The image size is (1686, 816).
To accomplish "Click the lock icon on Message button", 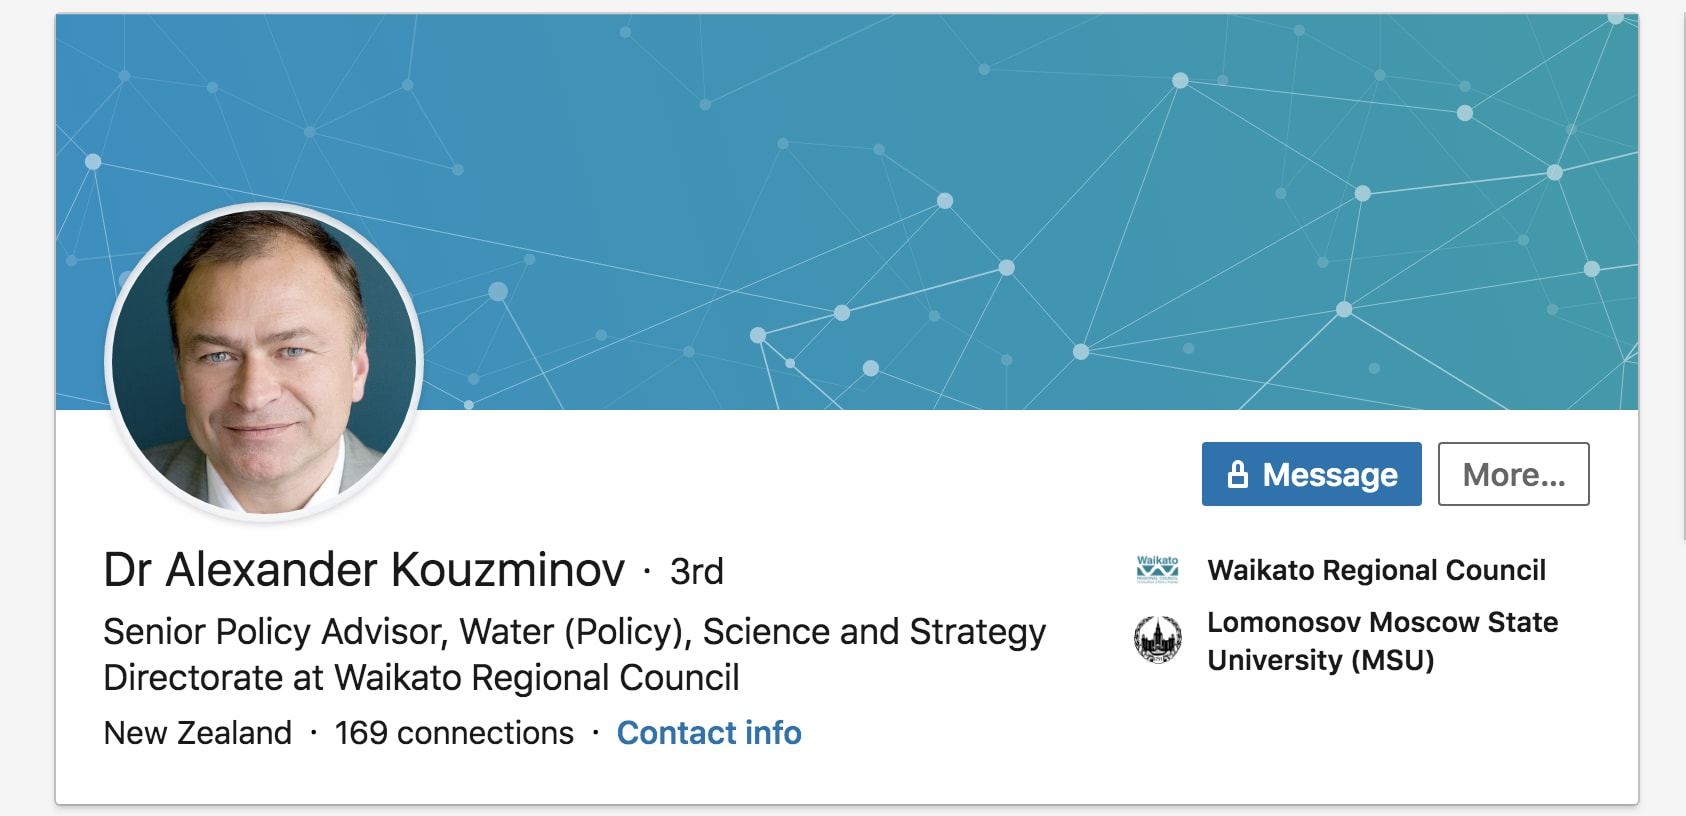I will [x=1238, y=474].
